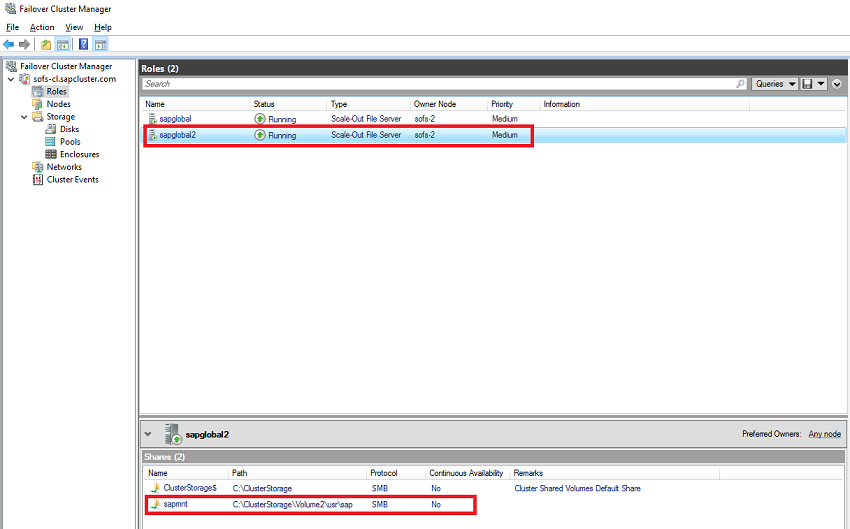Open the Queries dropdown
Screen dimensions: 850x529
click(775, 84)
